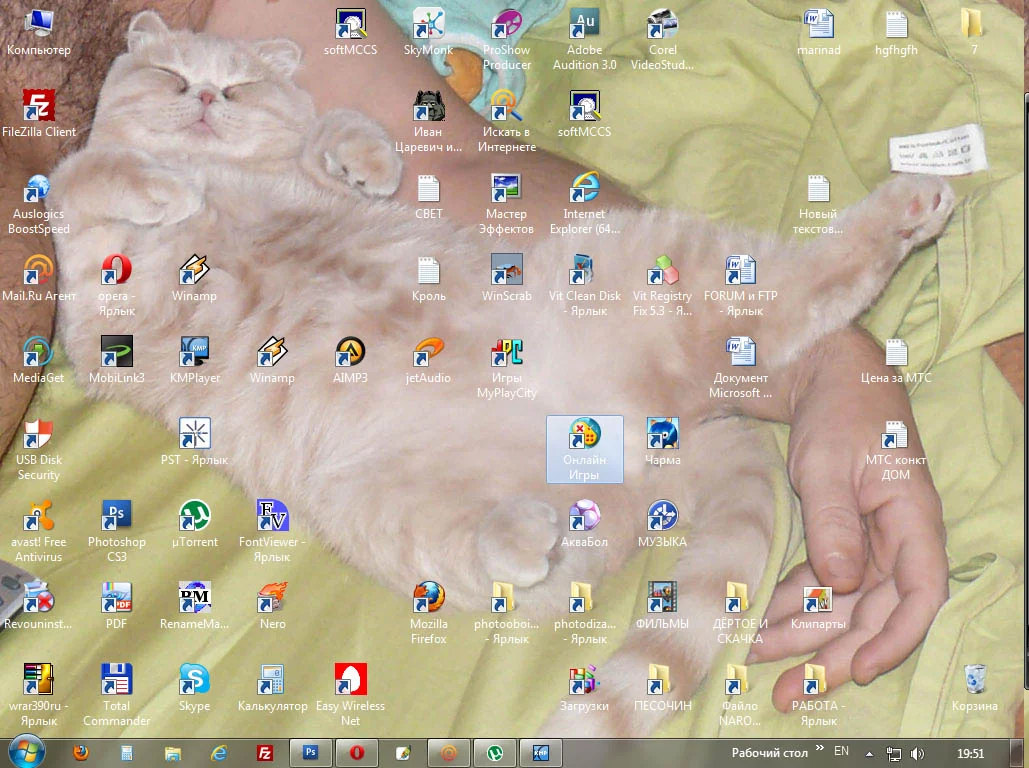Select the Мастер Эффектов shortcut
The height and width of the screenshot is (768, 1029).
[506, 204]
